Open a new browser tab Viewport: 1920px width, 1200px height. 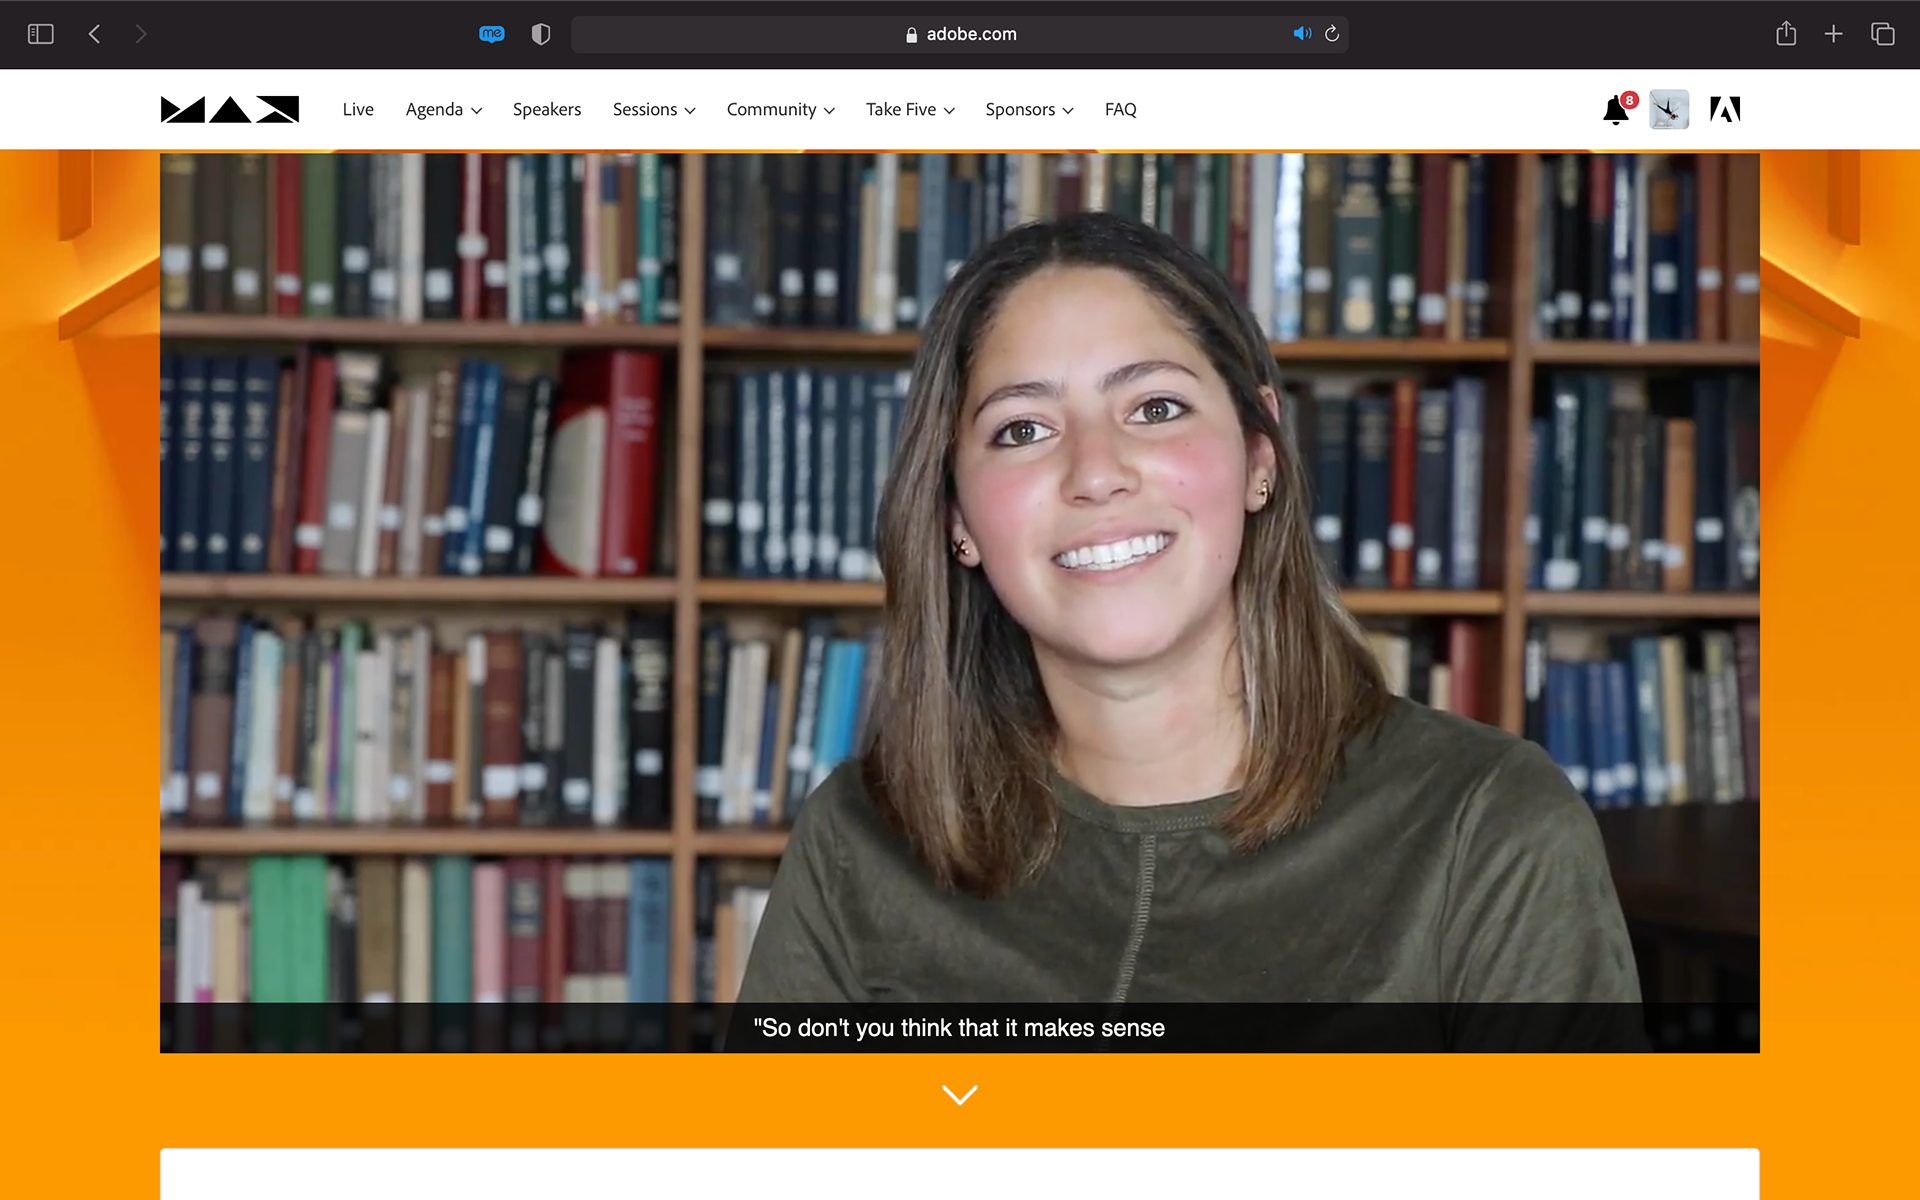point(1833,34)
